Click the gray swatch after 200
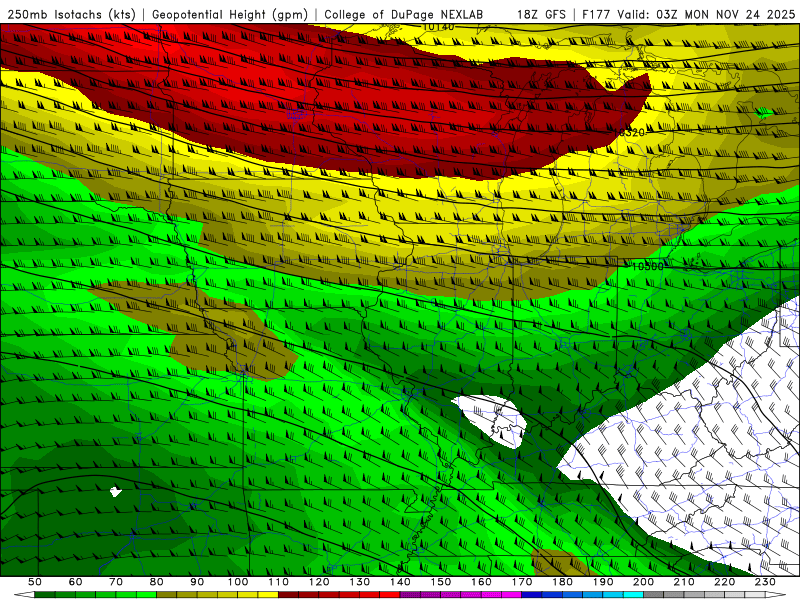The image size is (800, 600). point(654,594)
